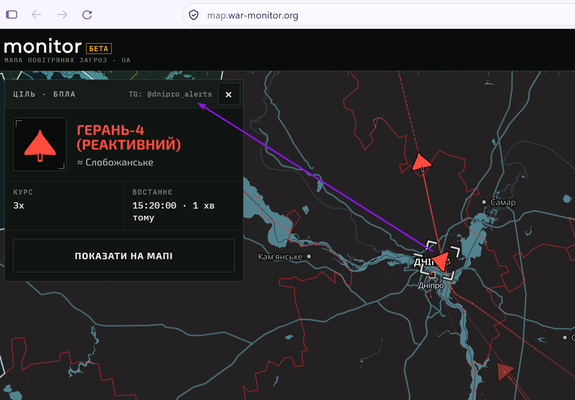The image size is (575, 400).
Task: Click the last seen time 15:20:00
Action: click(154, 206)
